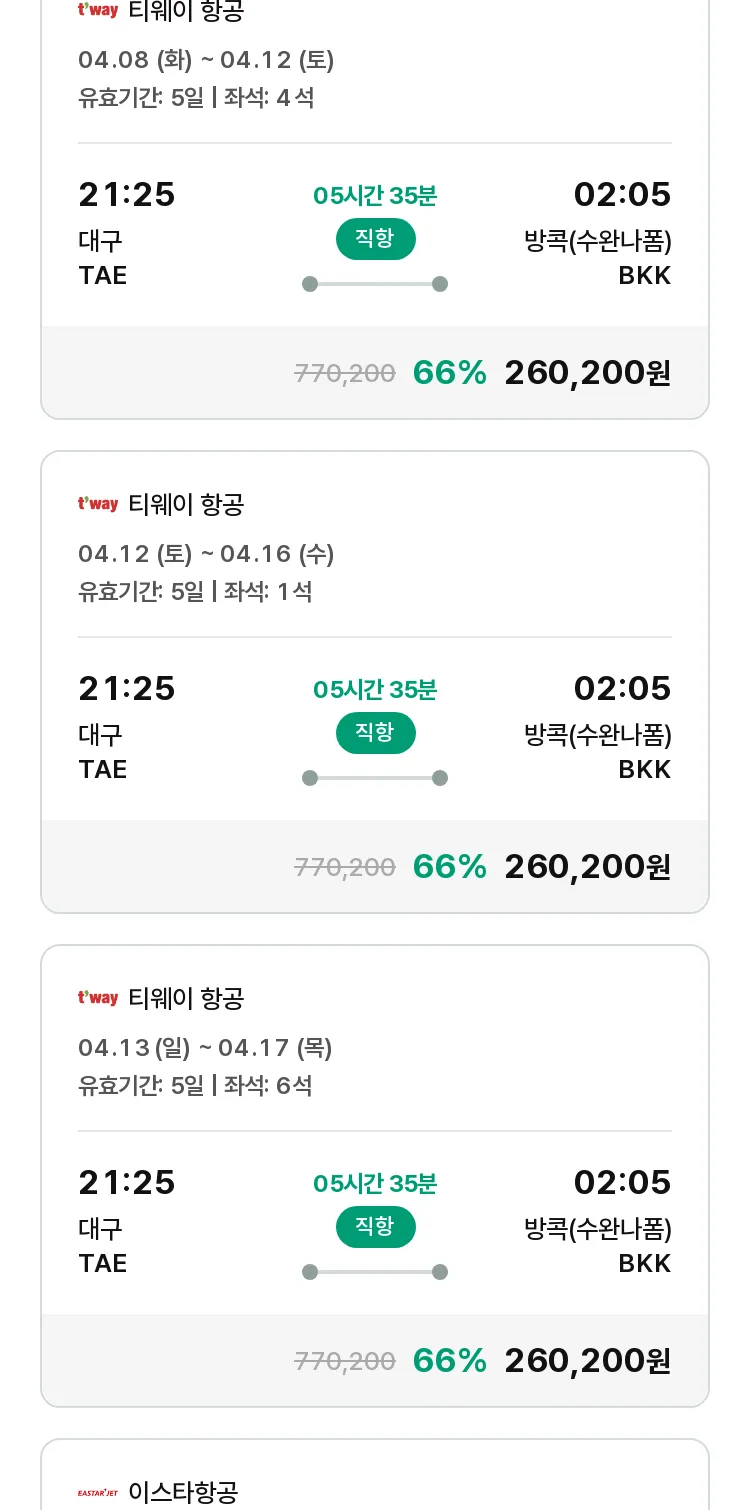Click the route line on the 04.12 flight

point(375,778)
